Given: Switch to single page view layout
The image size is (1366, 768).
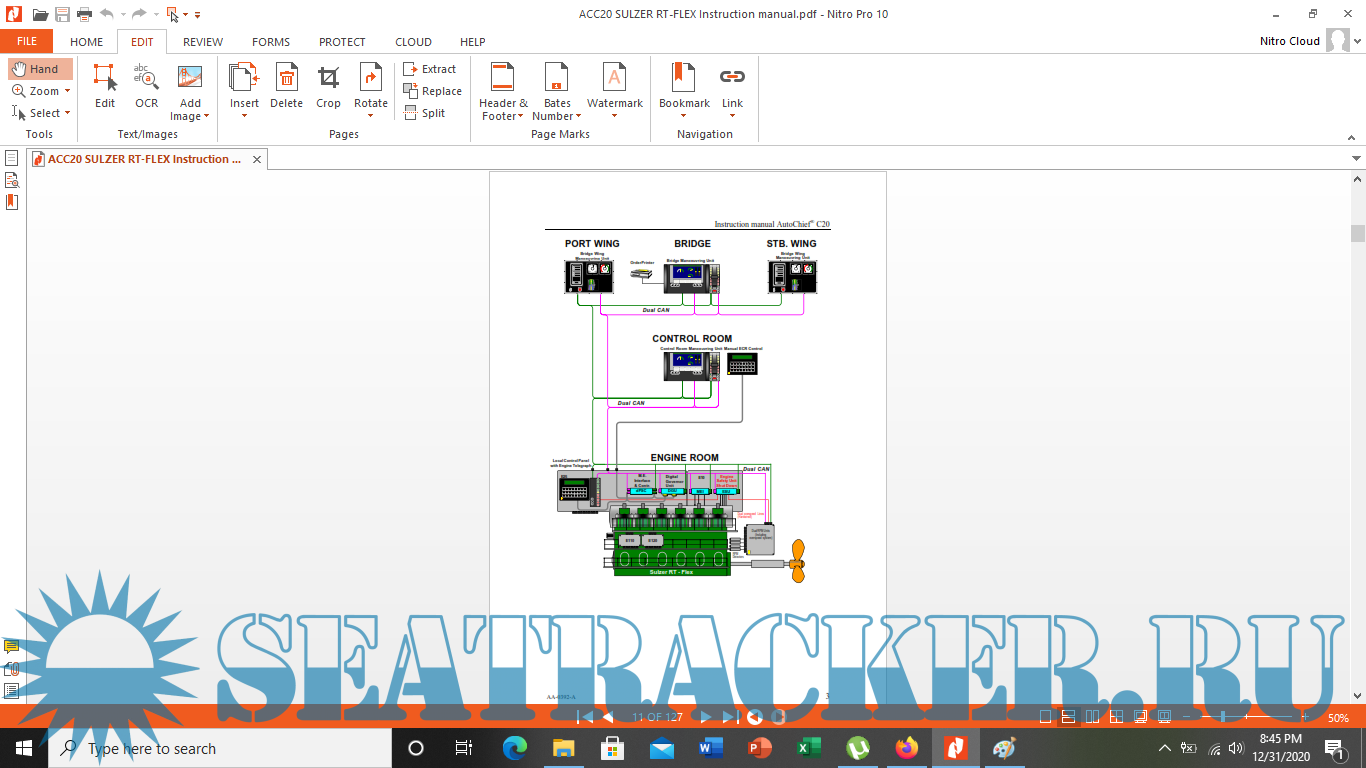Looking at the screenshot, I should [x=1045, y=717].
